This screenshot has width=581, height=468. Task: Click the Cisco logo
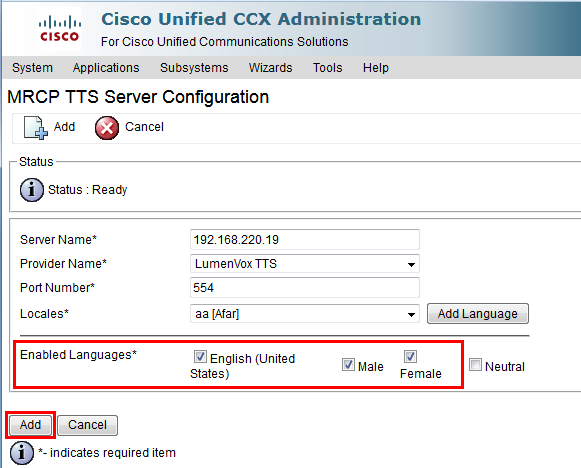pyautogui.click(x=59, y=29)
